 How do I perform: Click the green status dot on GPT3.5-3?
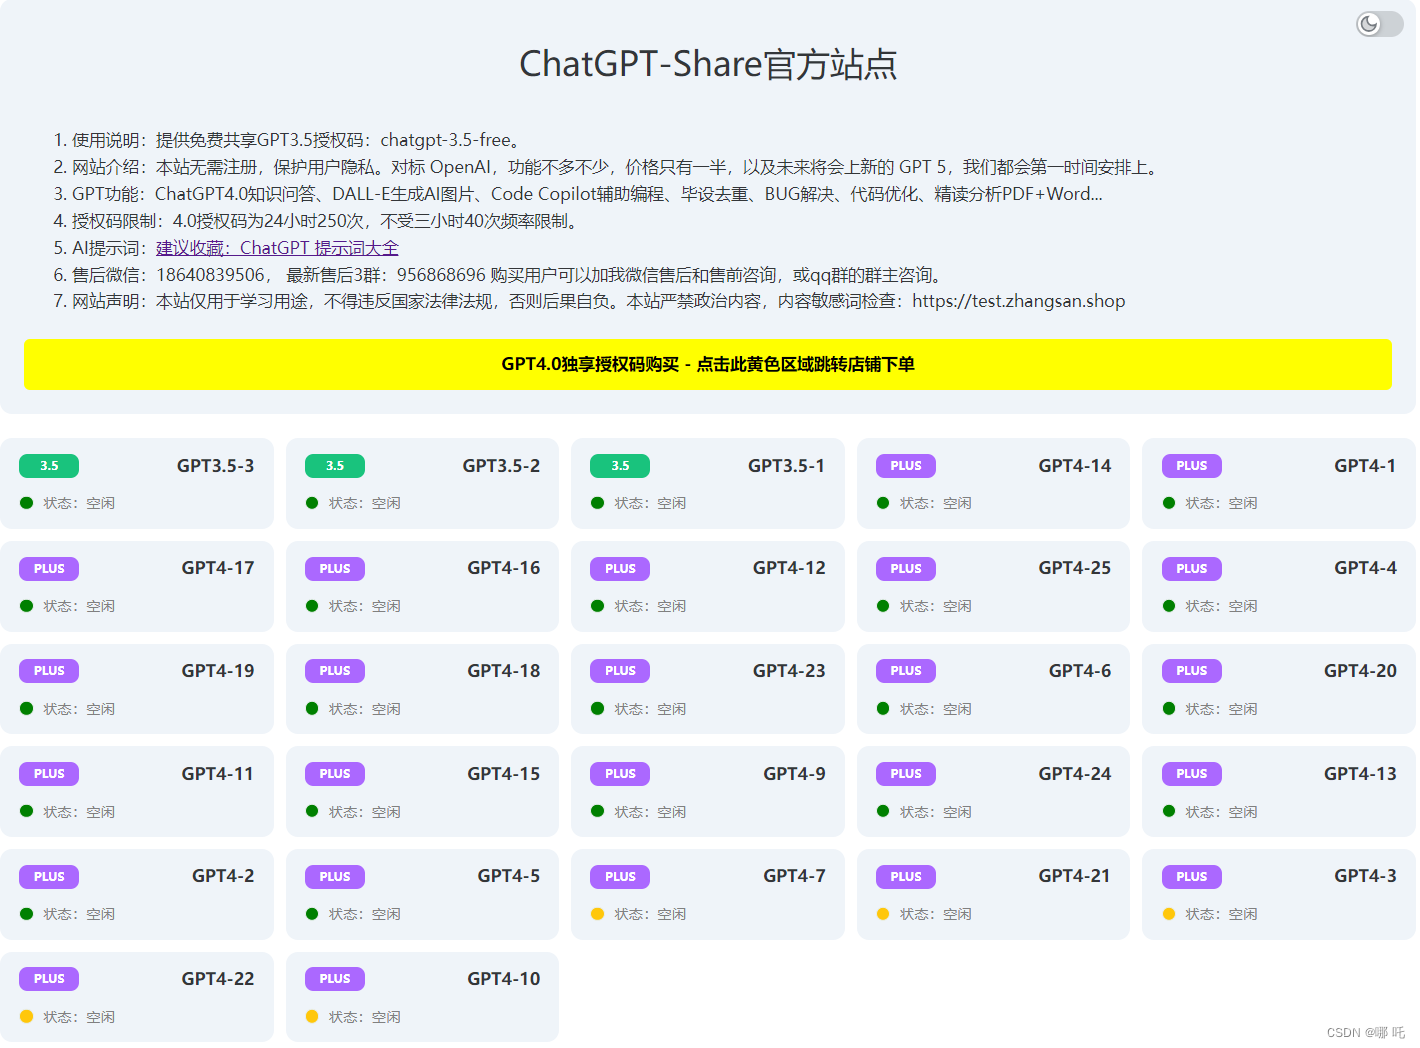tap(27, 503)
